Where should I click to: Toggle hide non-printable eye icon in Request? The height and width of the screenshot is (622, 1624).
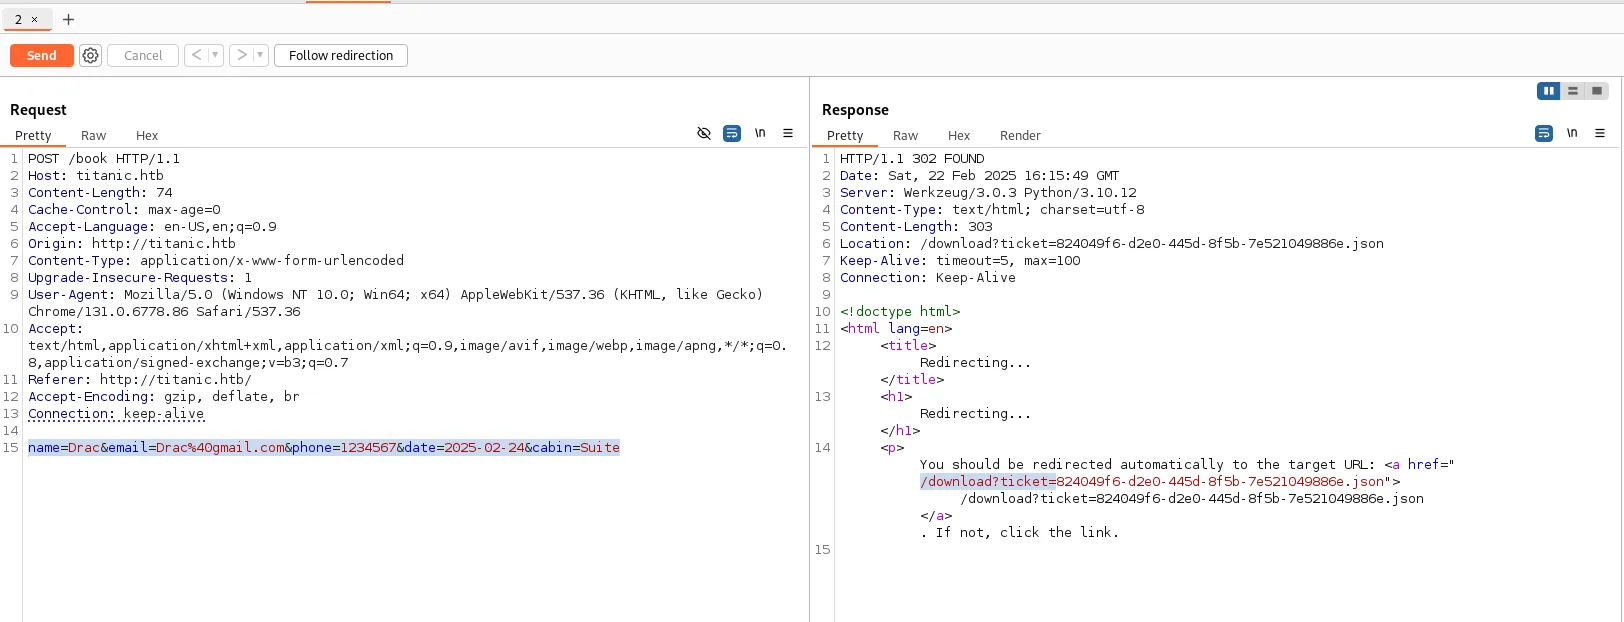(704, 133)
